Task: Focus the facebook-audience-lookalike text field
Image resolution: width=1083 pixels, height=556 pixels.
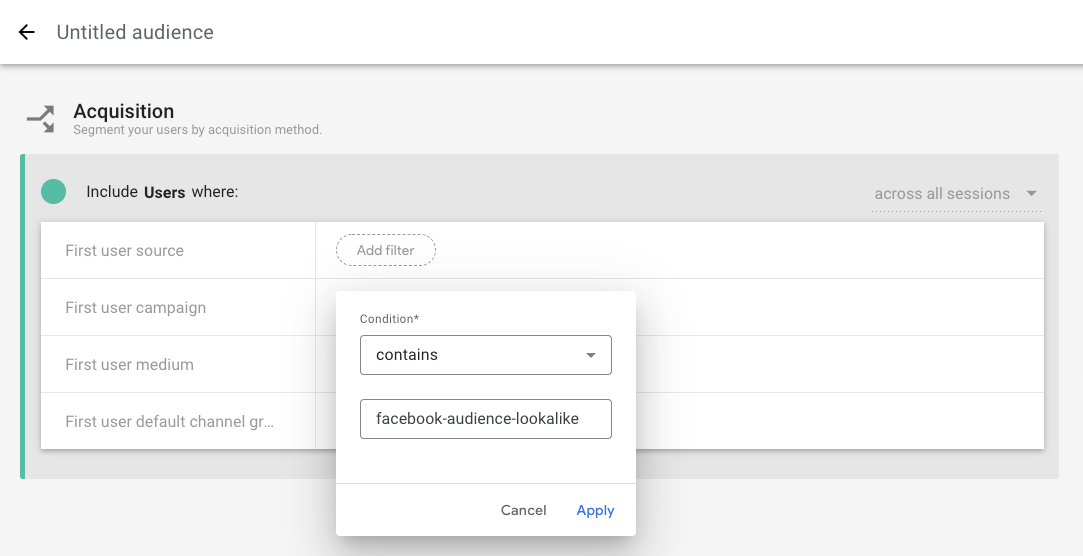Action: [485, 419]
